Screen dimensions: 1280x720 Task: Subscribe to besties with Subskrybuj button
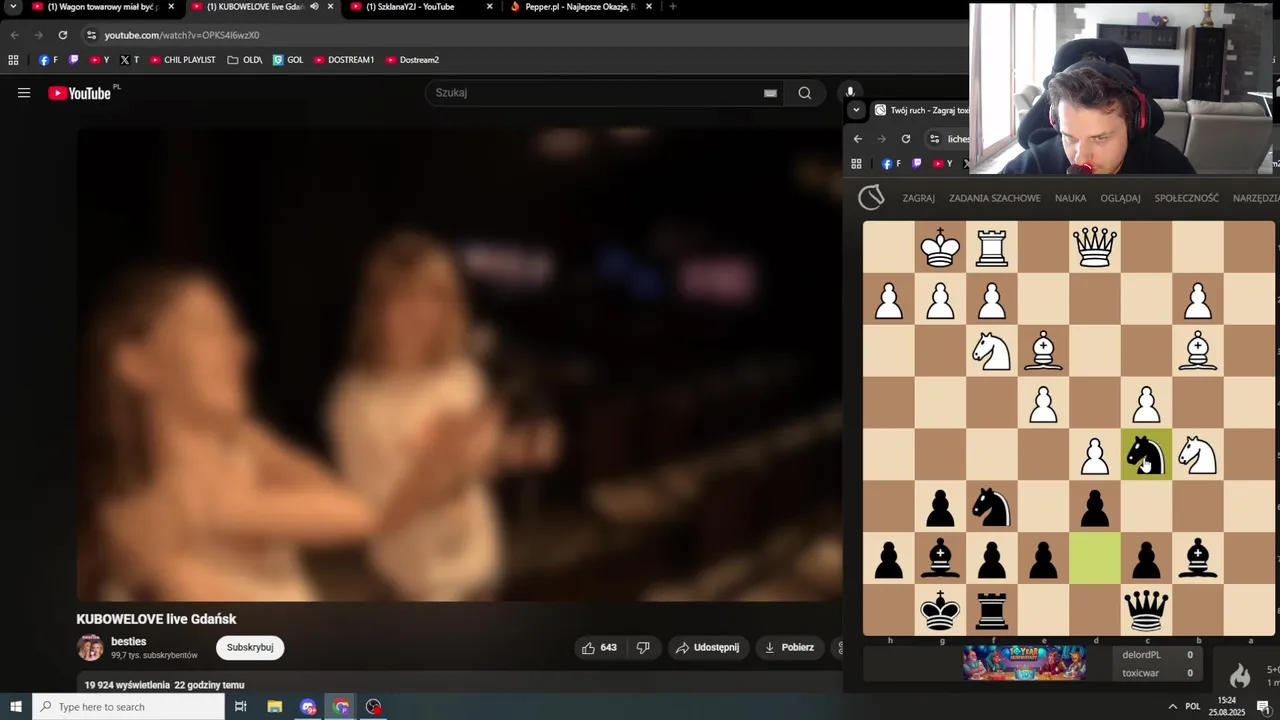250,647
